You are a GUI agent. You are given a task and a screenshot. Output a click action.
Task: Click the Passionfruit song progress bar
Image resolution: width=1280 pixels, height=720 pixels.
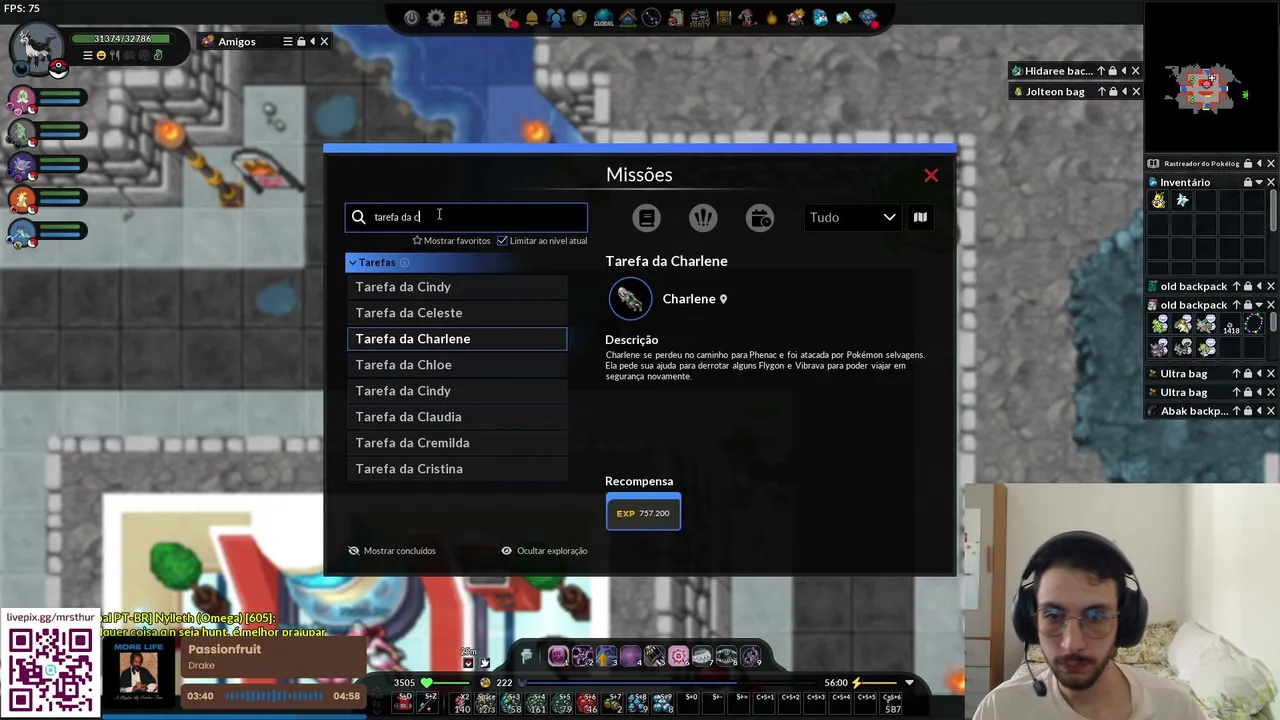click(276, 696)
